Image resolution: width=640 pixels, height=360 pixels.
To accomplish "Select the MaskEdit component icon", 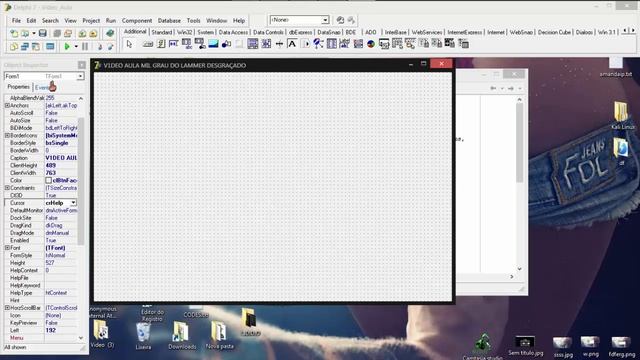I will coord(174,44).
